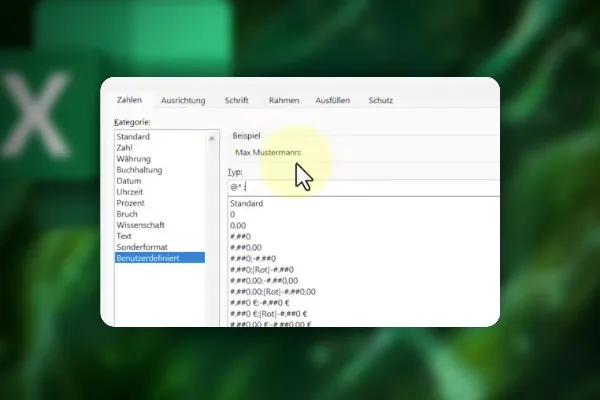The height and width of the screenshot is (400, 600).
Task: Select the Text category
Action: pos(160,236)
